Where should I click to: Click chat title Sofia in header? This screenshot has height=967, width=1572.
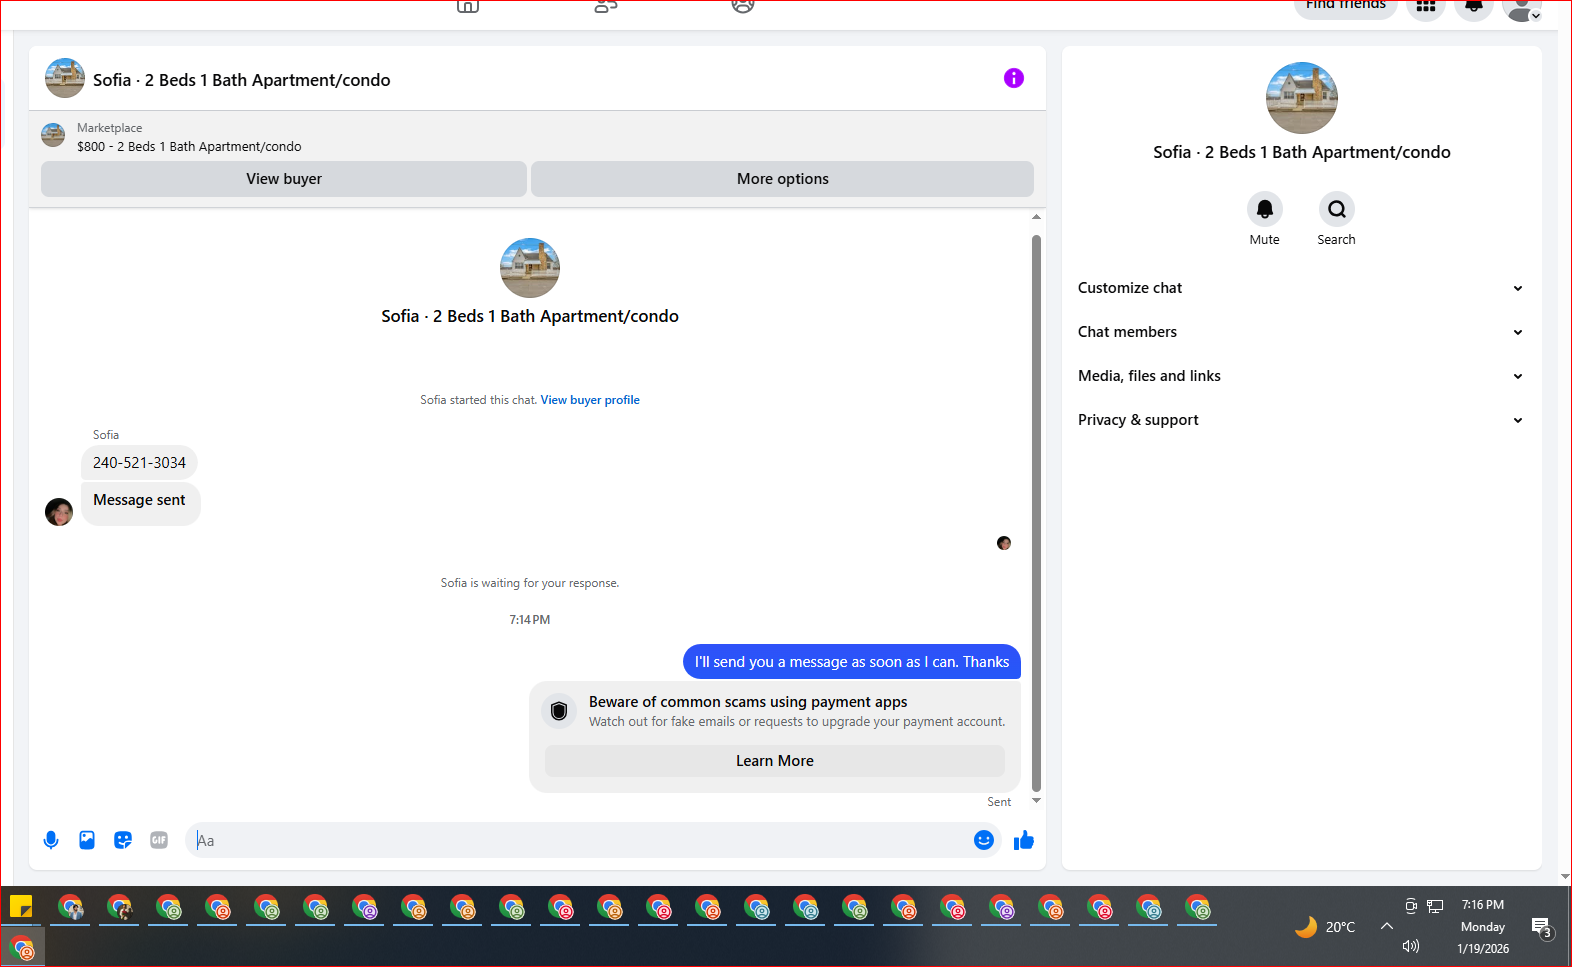(x=242, y=80)
